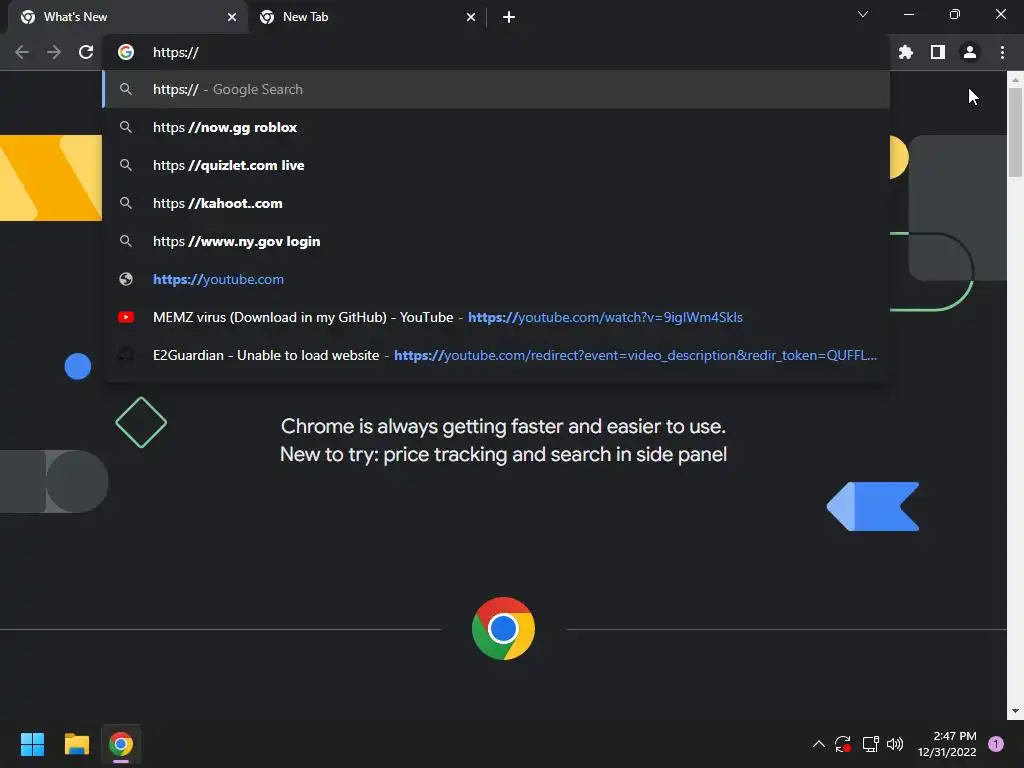Screen dimensions: 1024x768
Task: Open the MEMZ virus YouTube suggestion
Action: (x=496, y=317)
